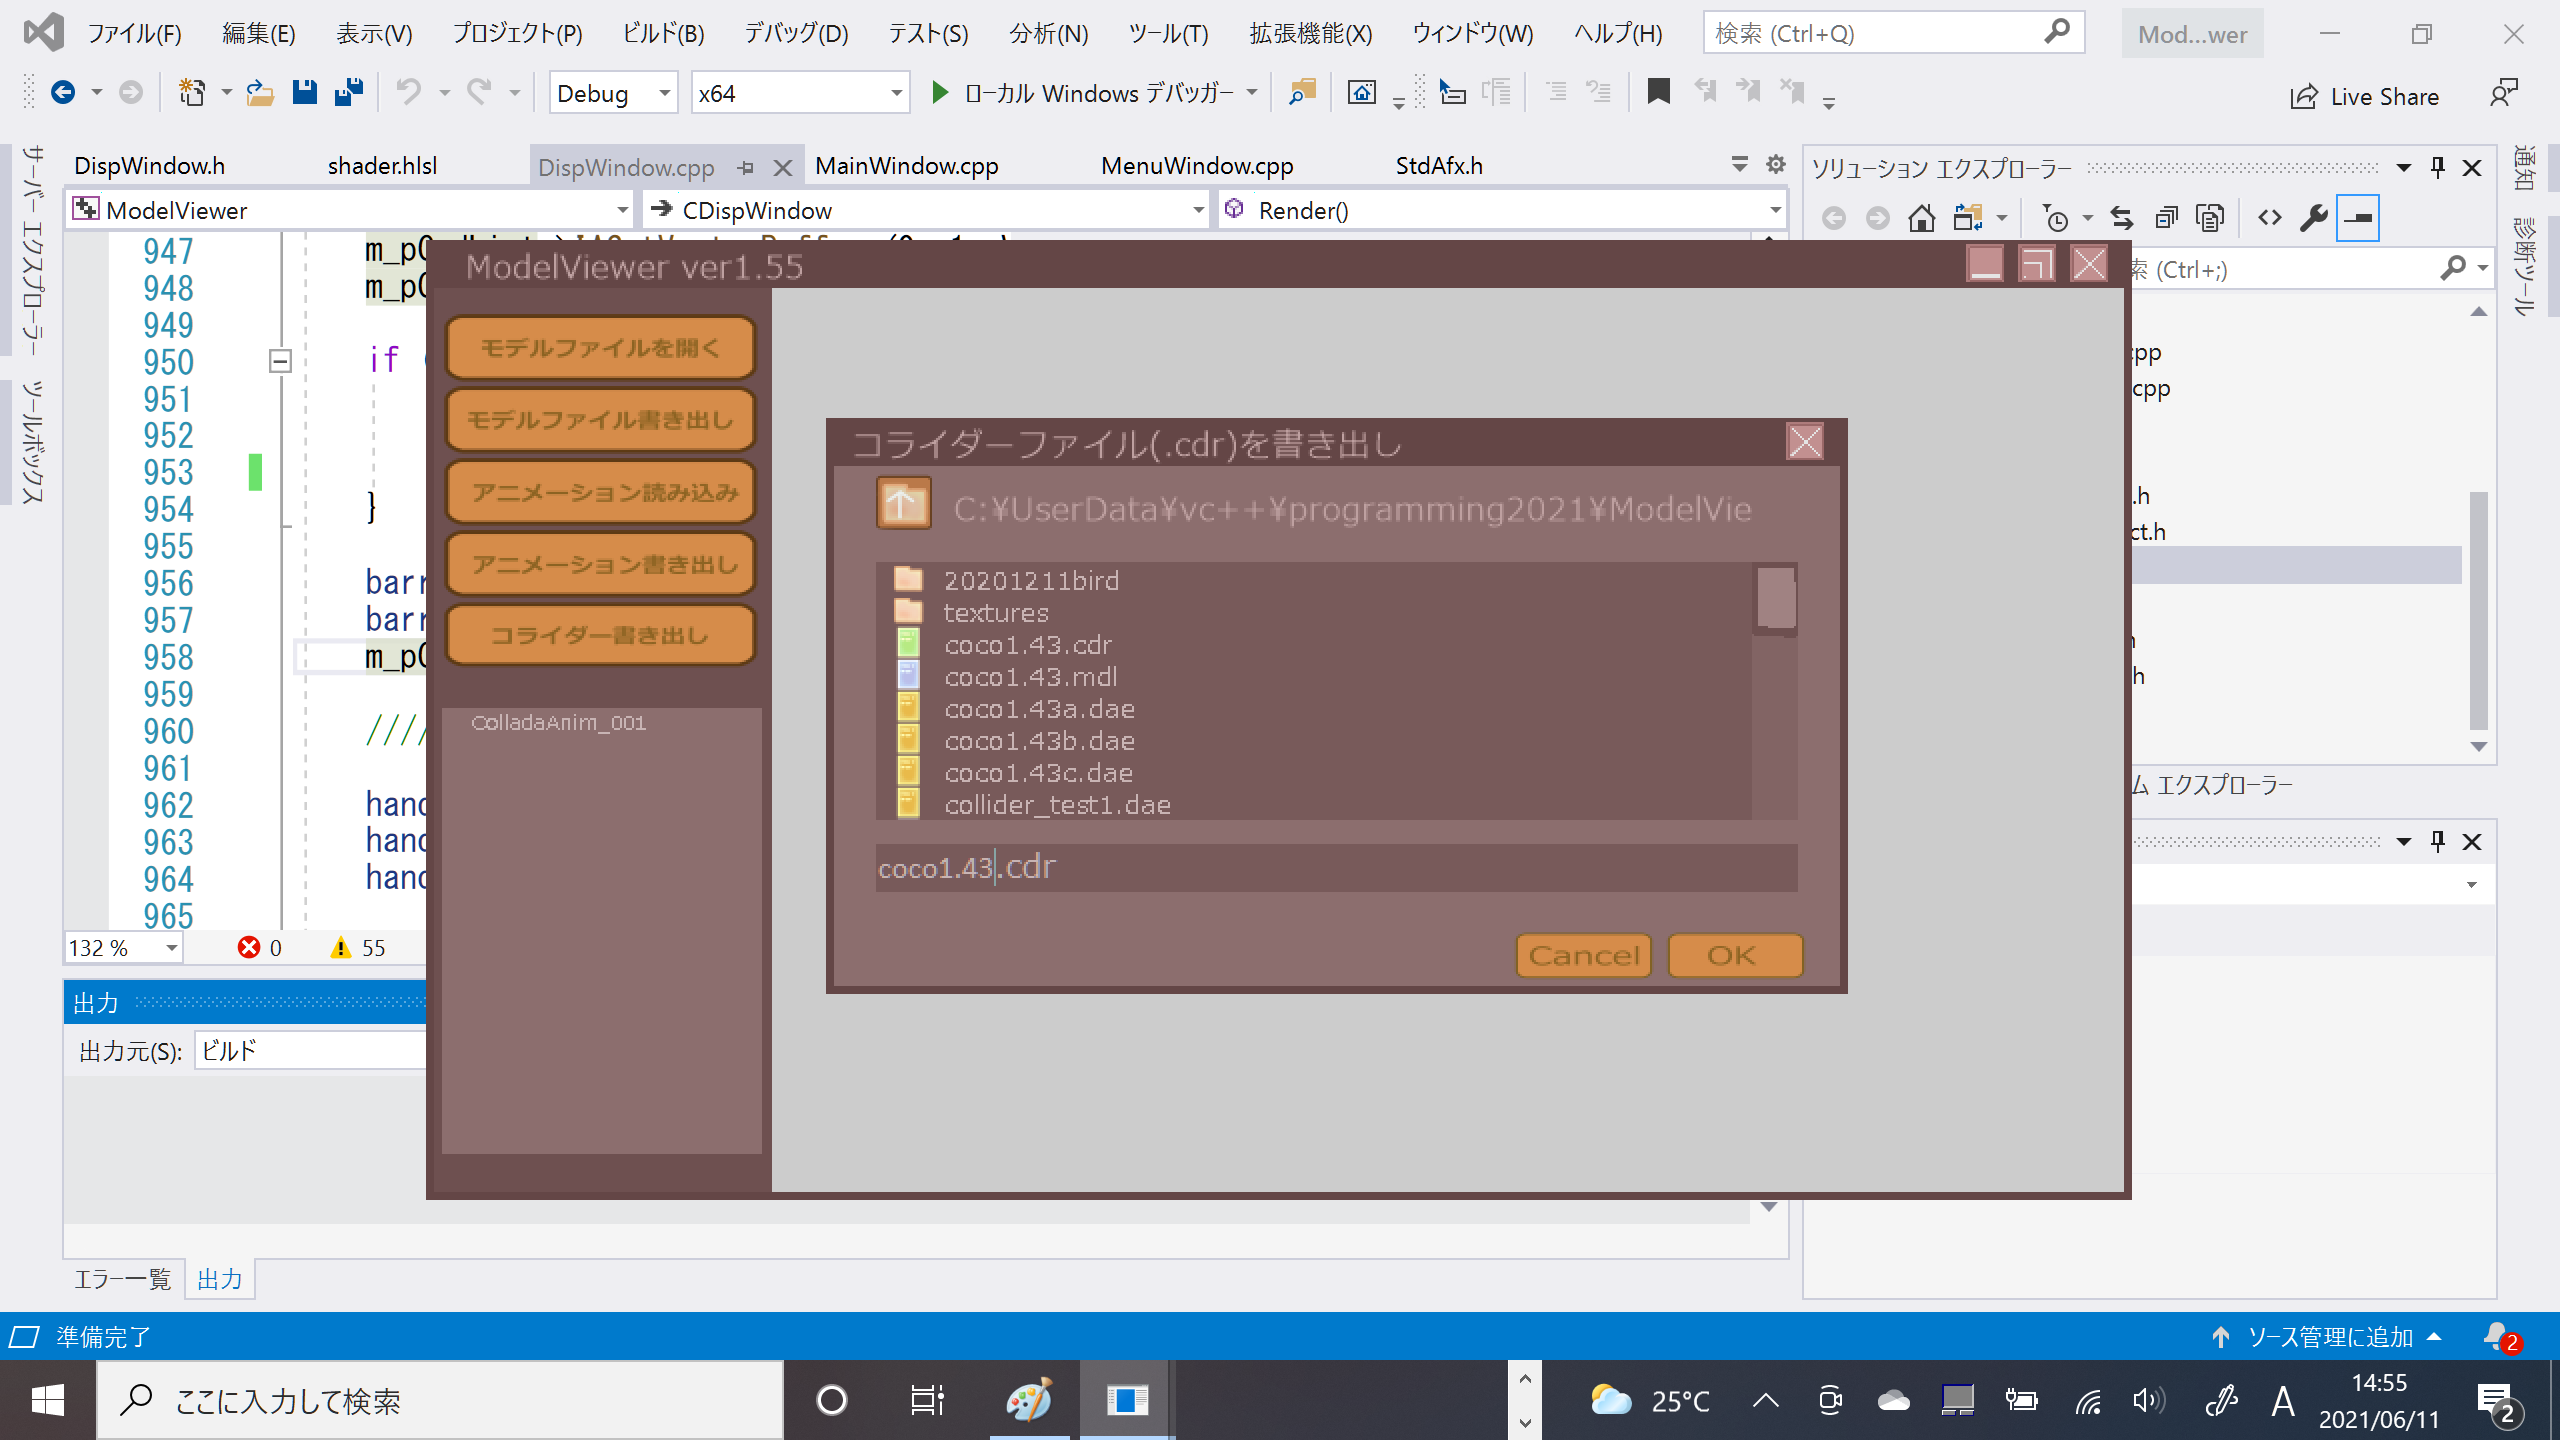The image size is (2560, 1440).
Task: Open the x64 platform dropdown
Action: [896, 93]
